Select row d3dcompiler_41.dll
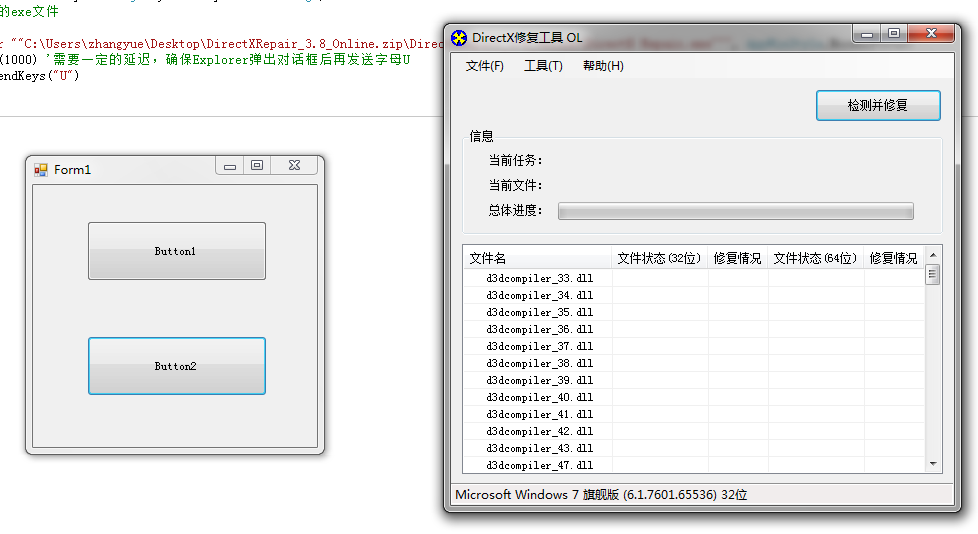This screenshot has width=978, height=534. pyautogui.click(x=694, y=414)
